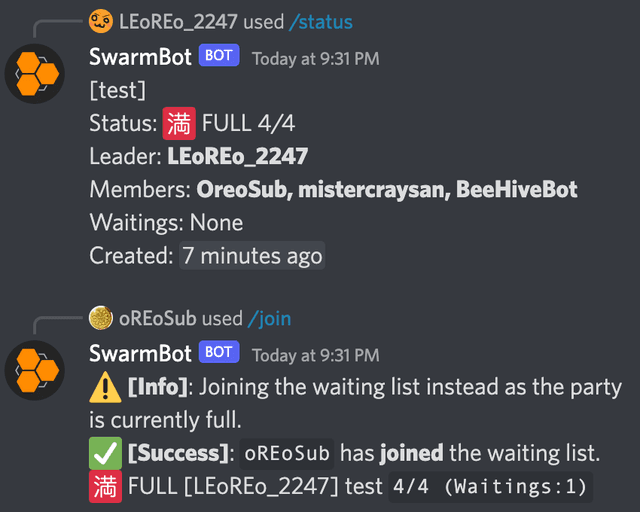
Task: Click the first message's 9:31 PM timestamp
Action: click(x=315, y=58)
